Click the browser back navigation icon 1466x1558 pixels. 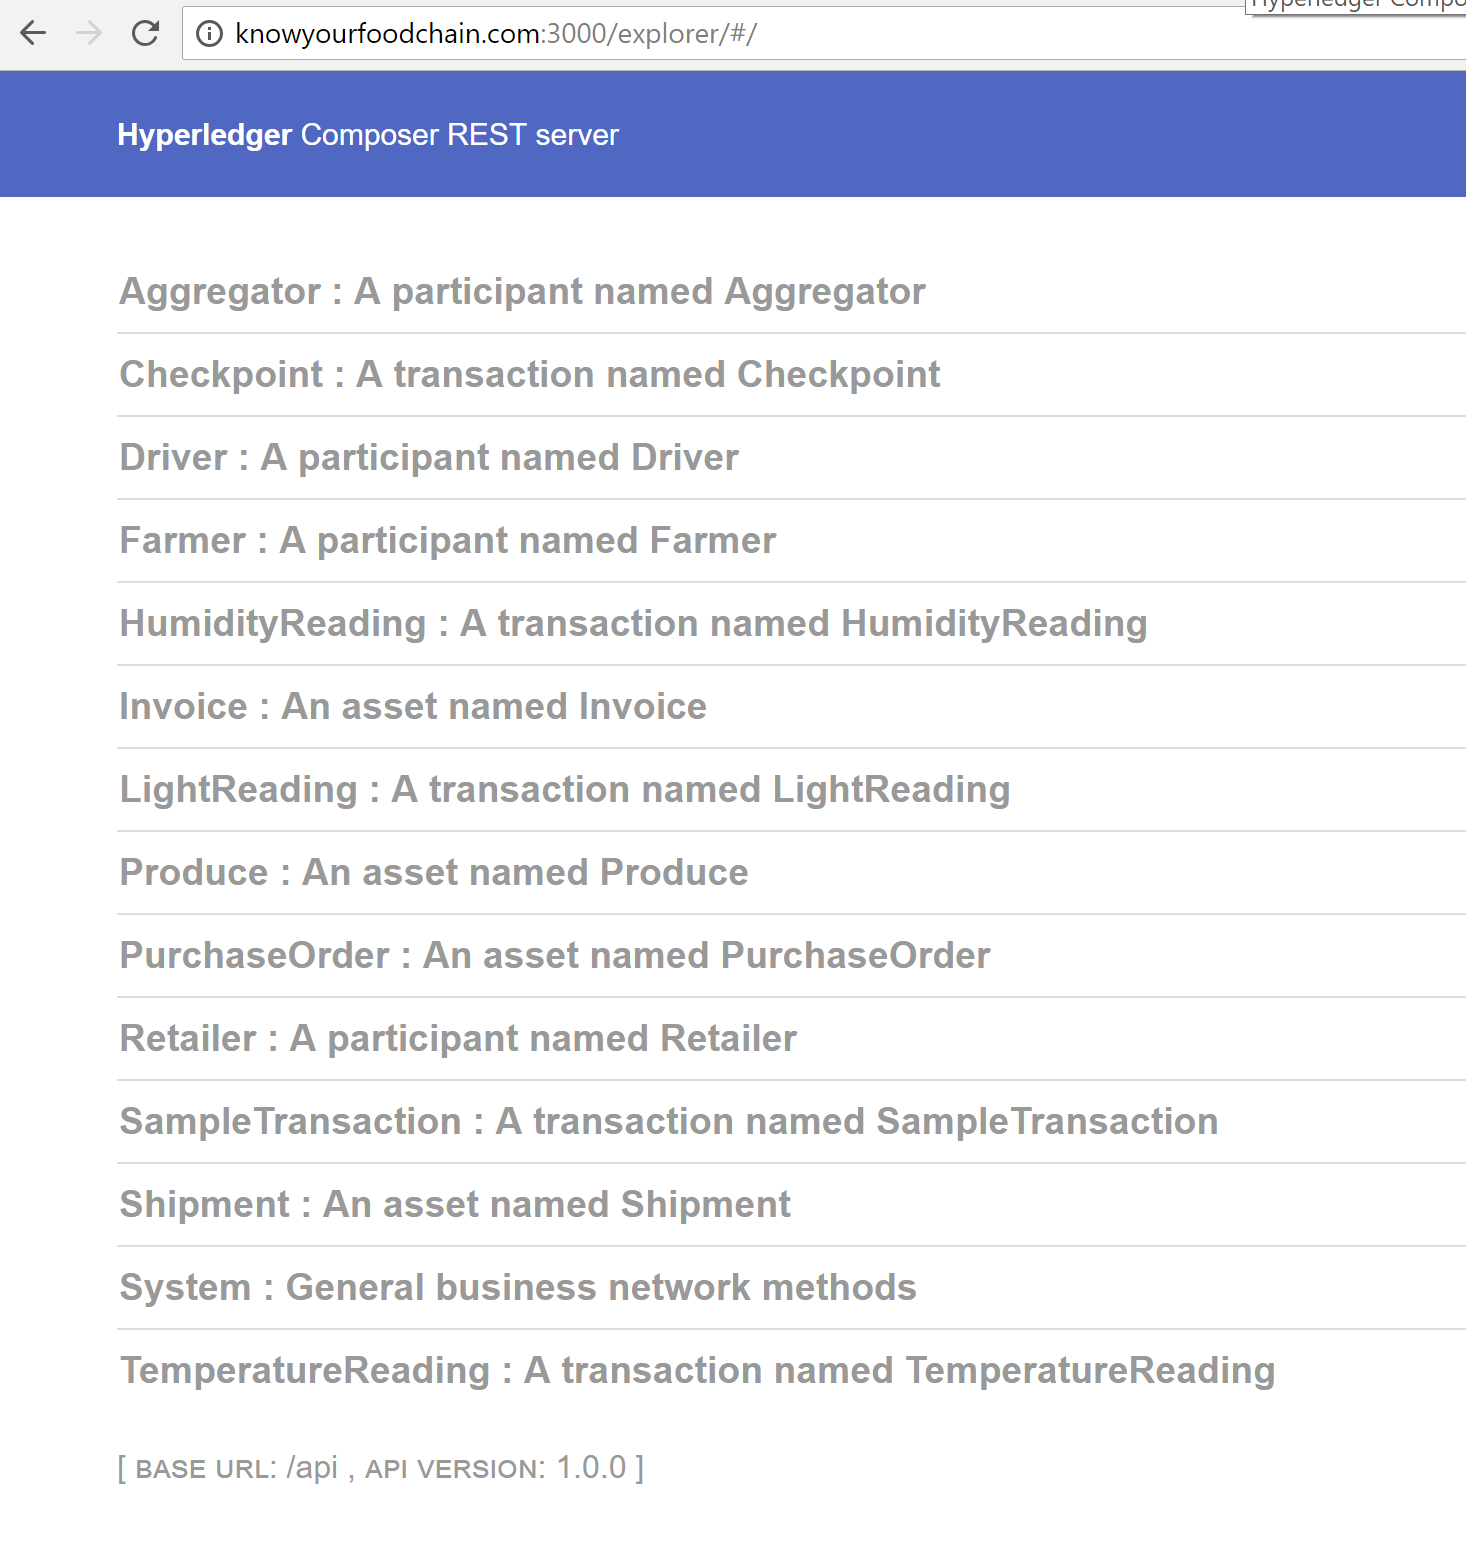tap(33, 33)
